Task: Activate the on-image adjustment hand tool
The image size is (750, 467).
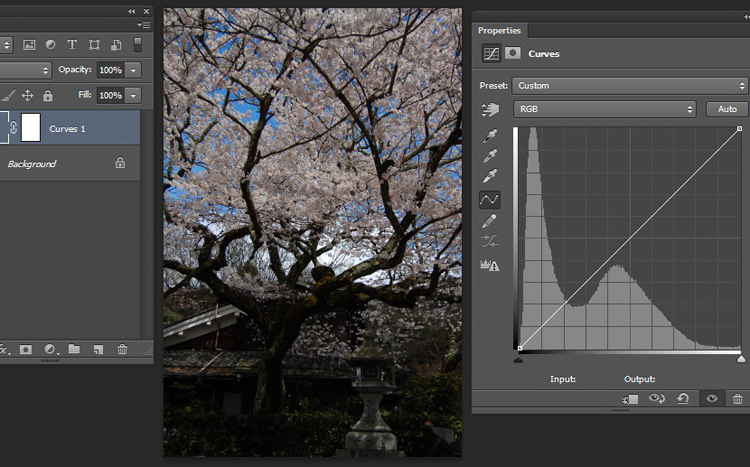Action: click(x=490, y=110)
